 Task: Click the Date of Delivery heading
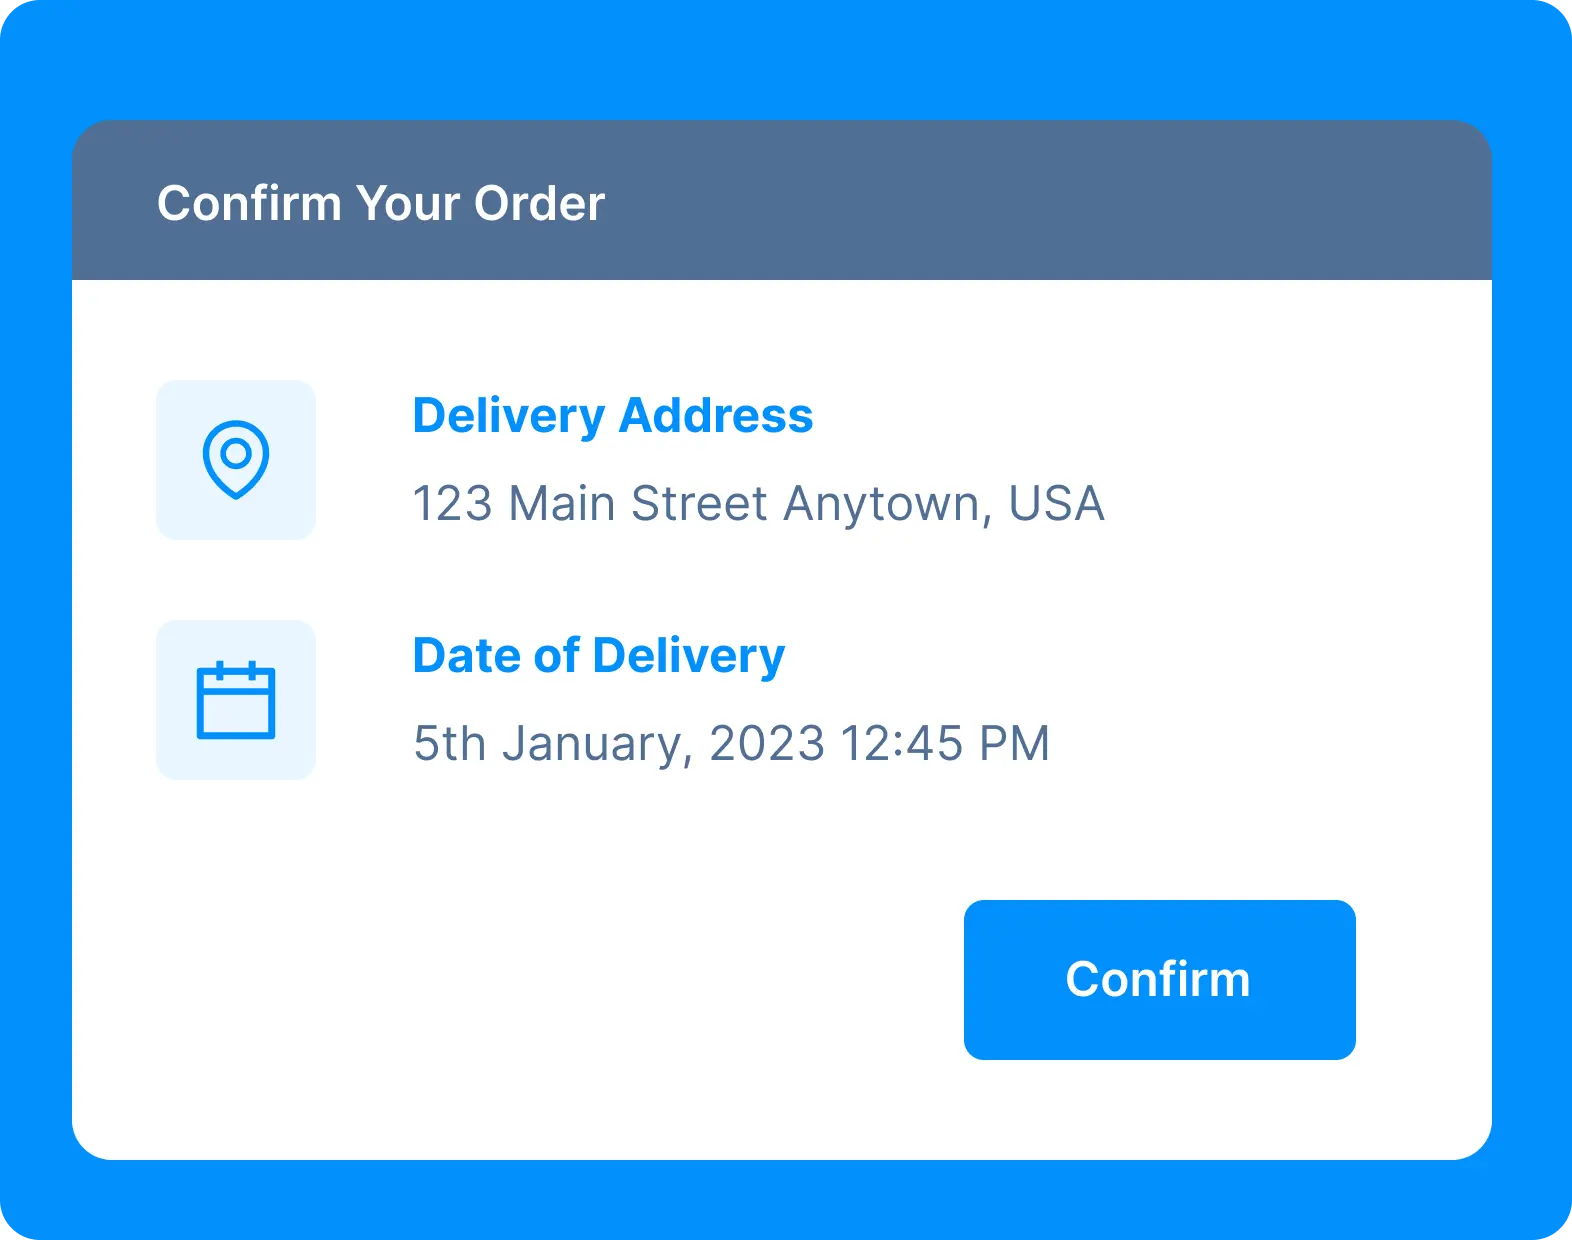[599, 656]
